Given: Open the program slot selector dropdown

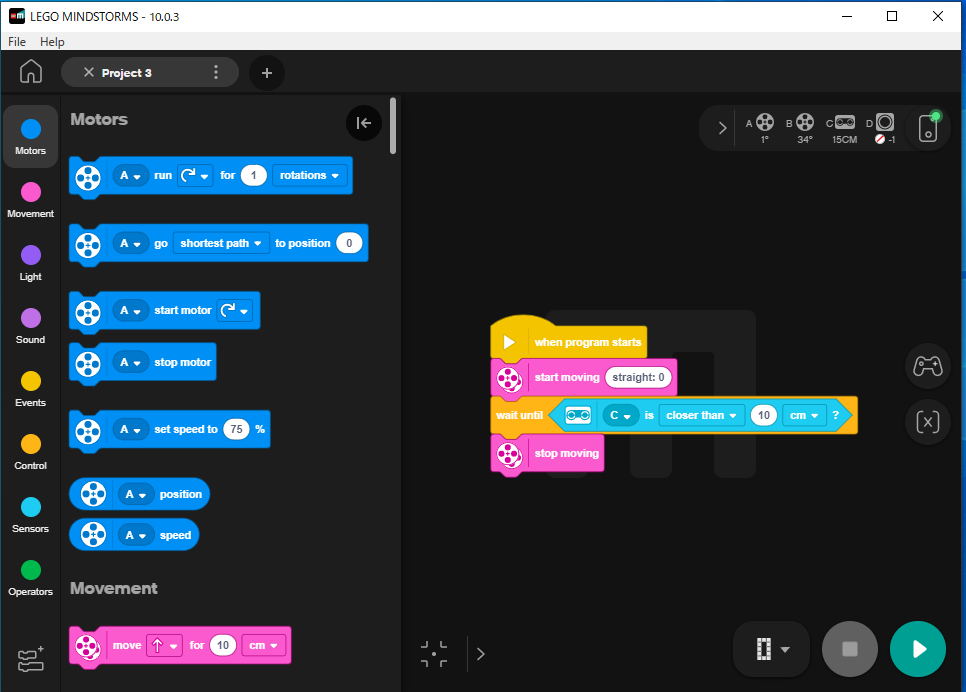Looking at the screenshot, I should tap(772, 649).
